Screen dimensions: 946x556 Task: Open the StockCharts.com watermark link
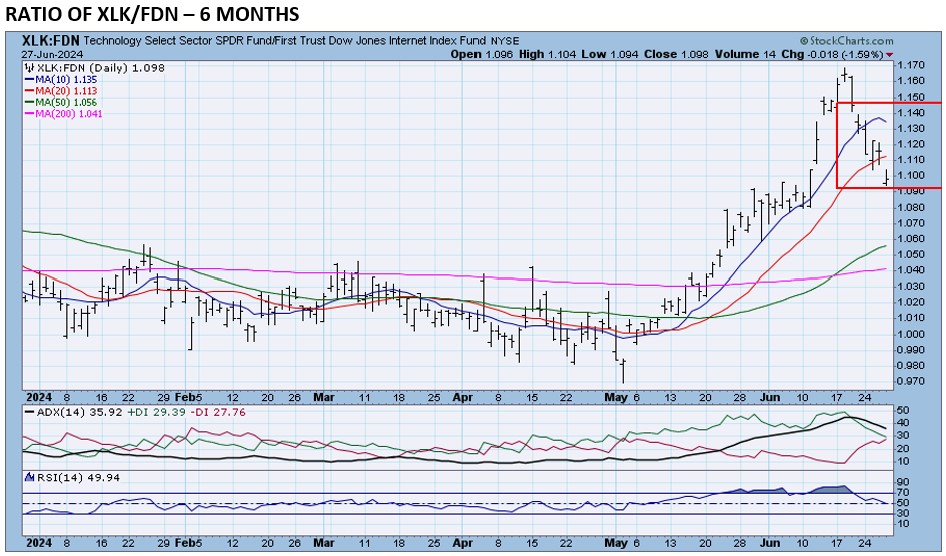(846, 41)
